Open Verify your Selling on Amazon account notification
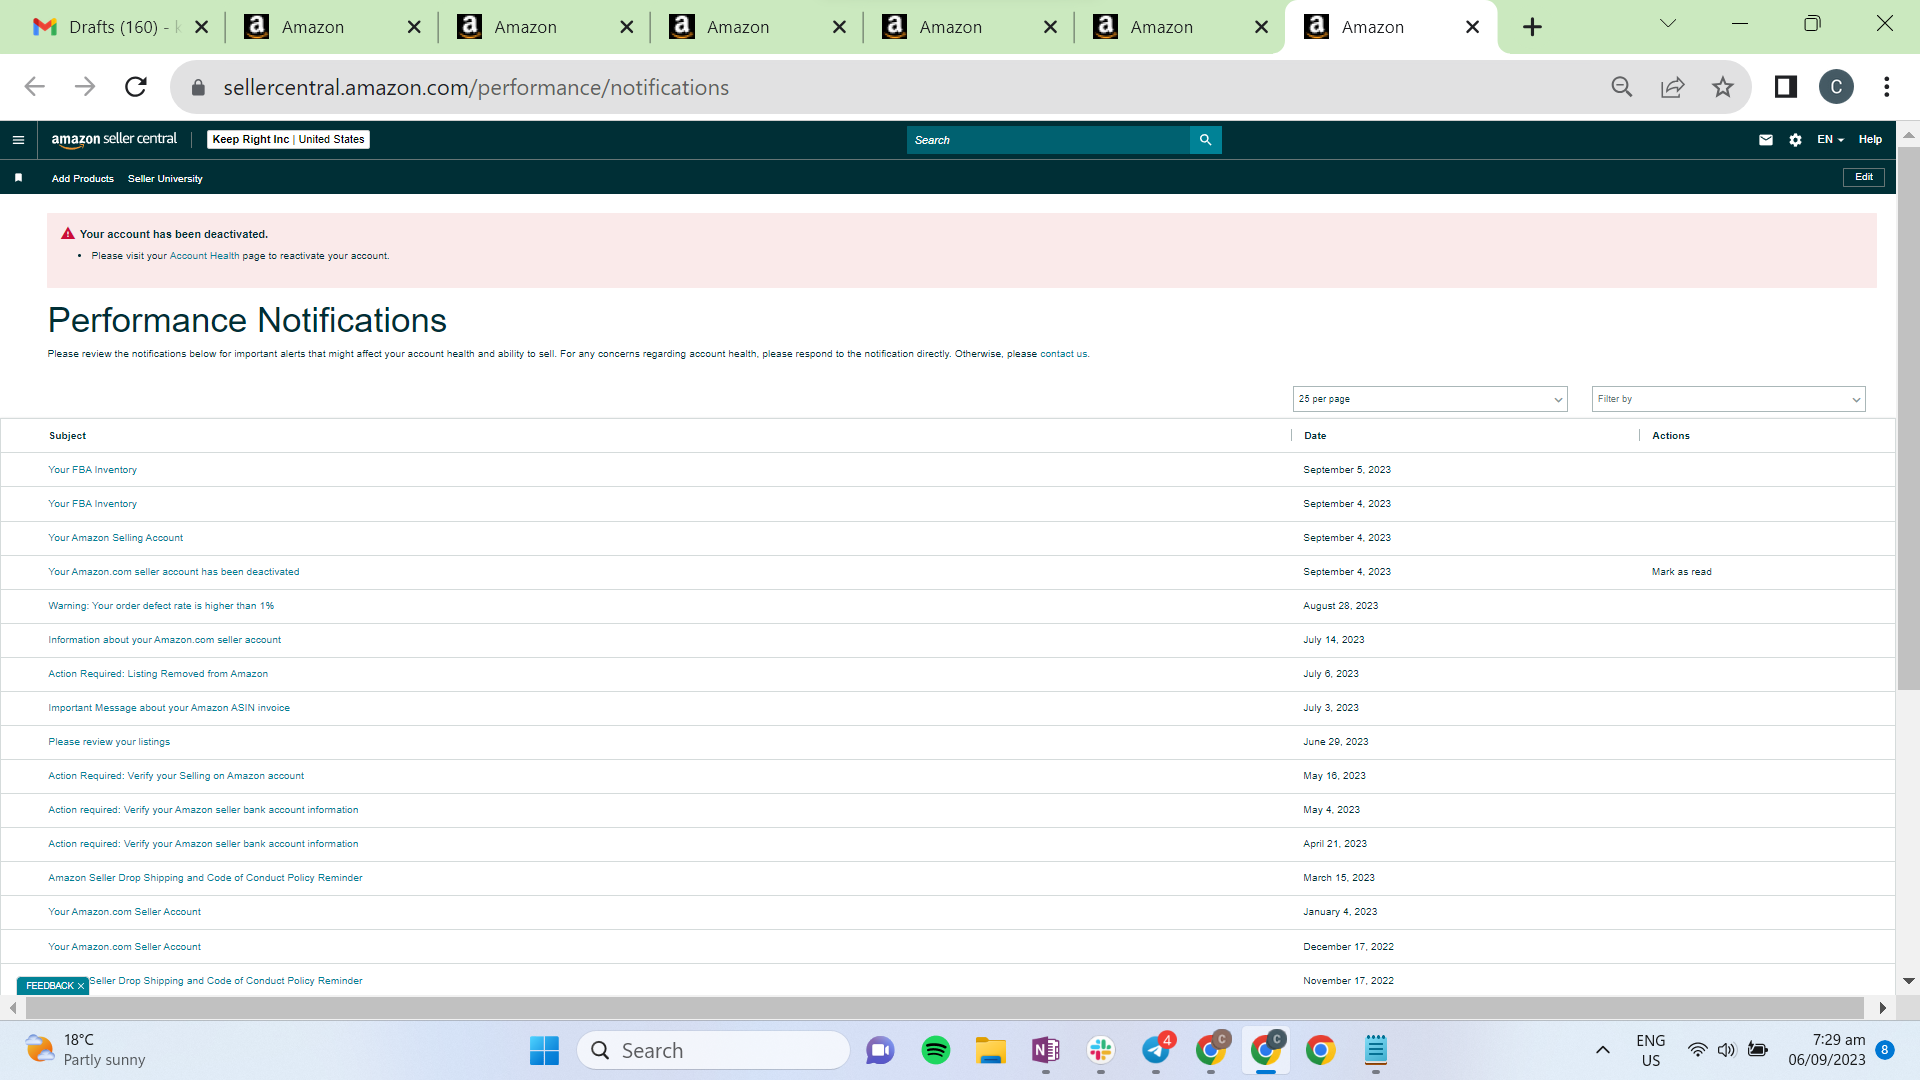The width and height of the screenshot is (1920, 1080). tap(176, 776)
